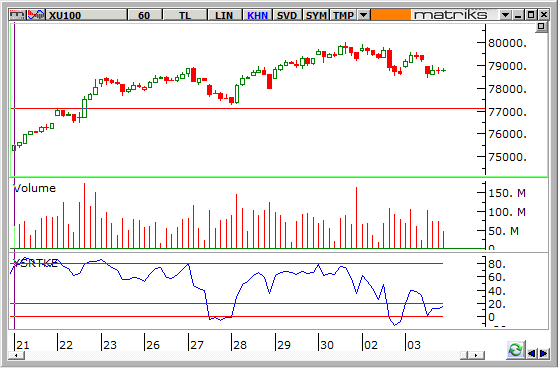Select the XU100 symbol field
This screenshot has height=368, width=558.
click(86, 15)
